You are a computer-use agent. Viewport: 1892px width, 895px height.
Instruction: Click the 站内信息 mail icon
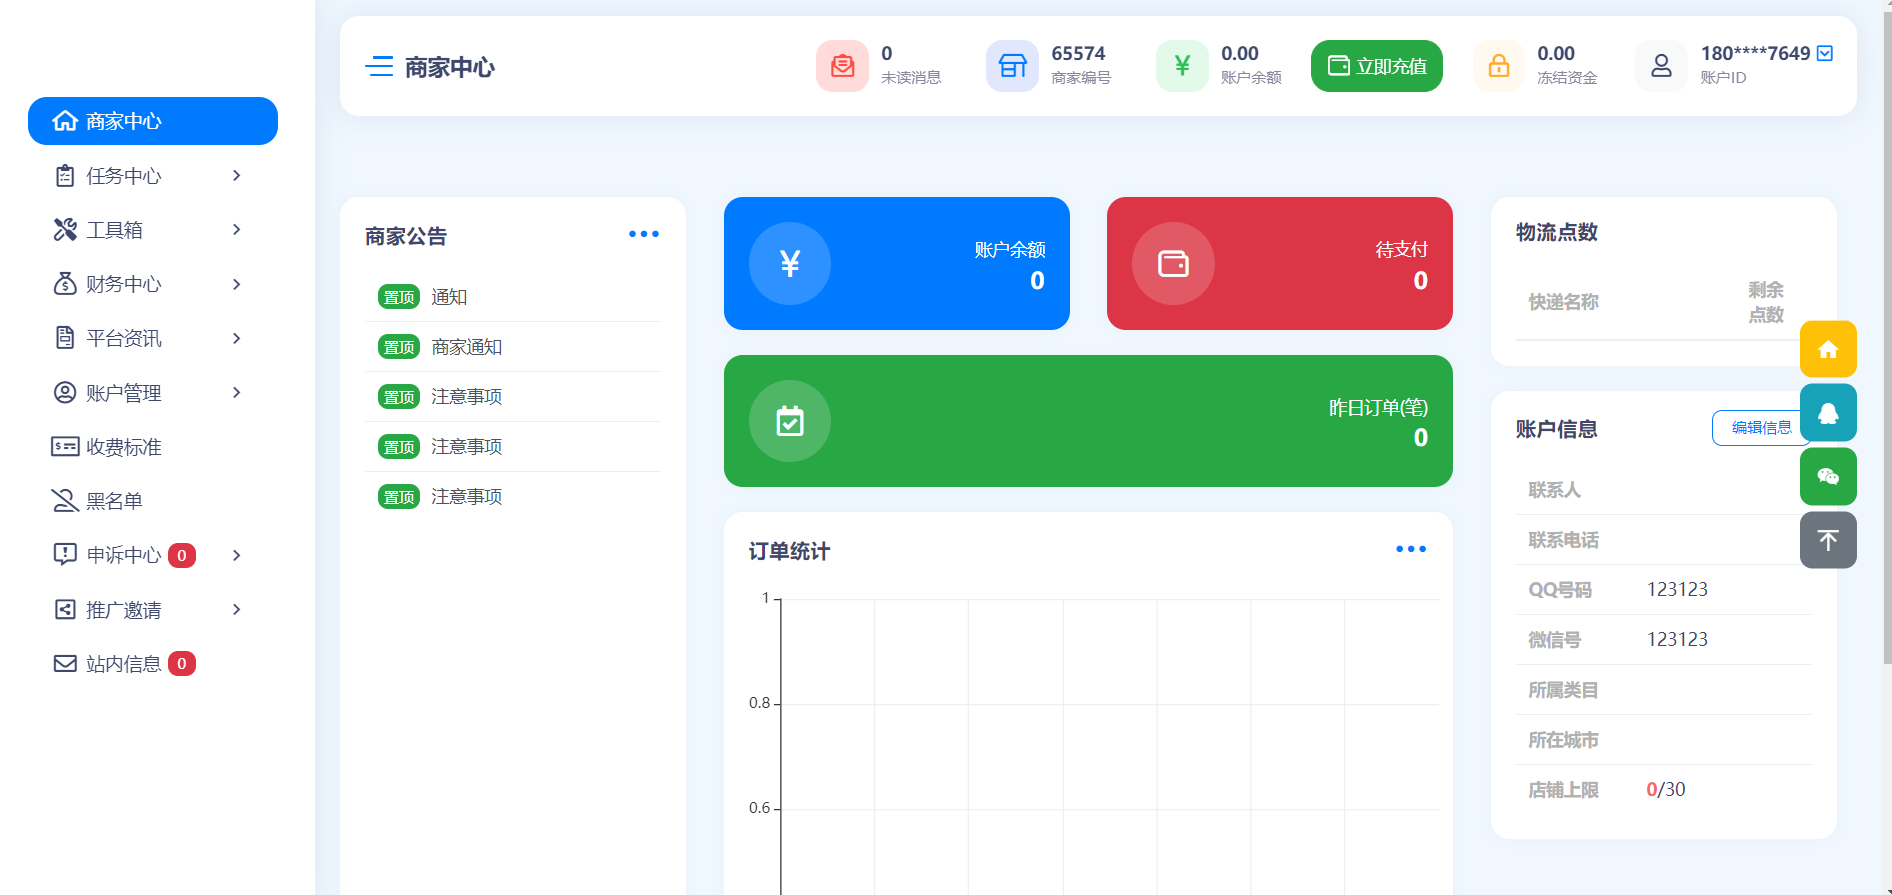click(65, 663)
